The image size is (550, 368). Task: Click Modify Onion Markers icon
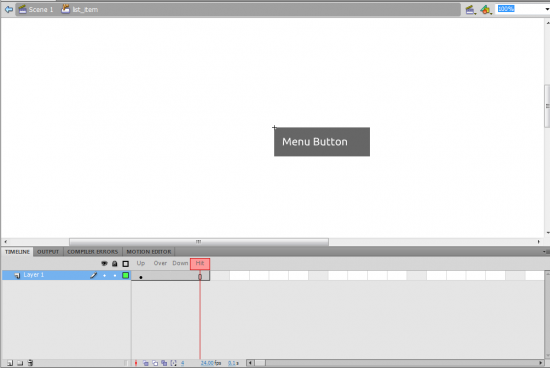pyautogui.click(x=174, y=363)
